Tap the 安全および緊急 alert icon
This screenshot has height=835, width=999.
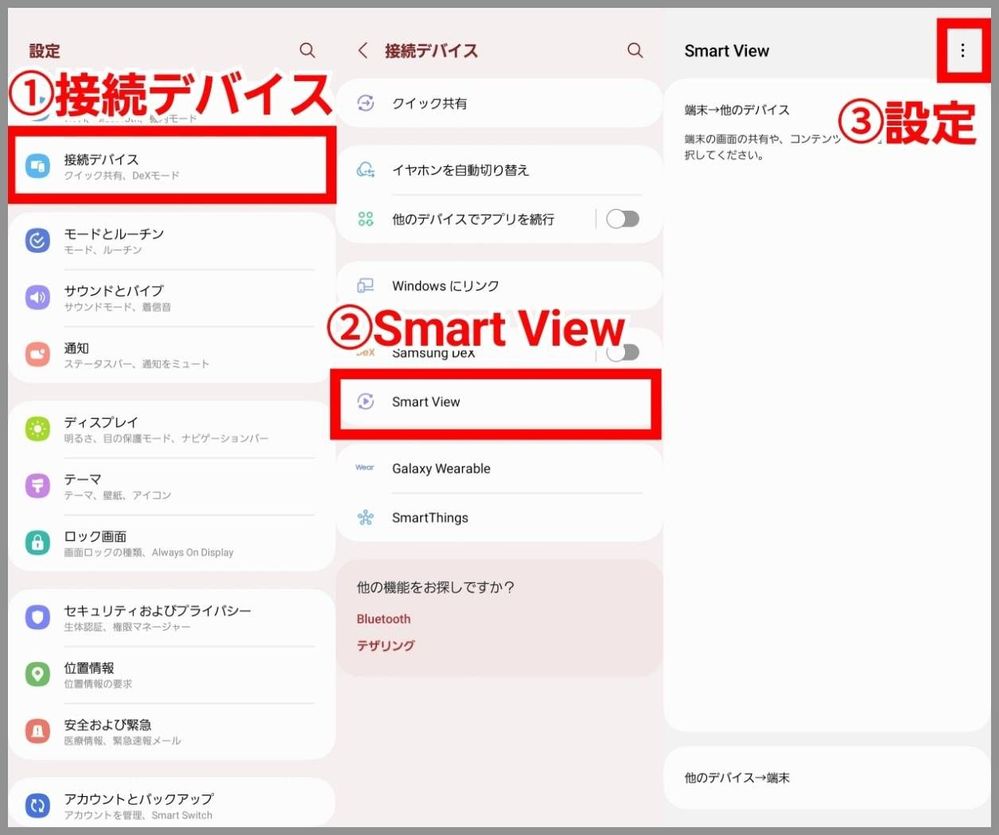38,731
